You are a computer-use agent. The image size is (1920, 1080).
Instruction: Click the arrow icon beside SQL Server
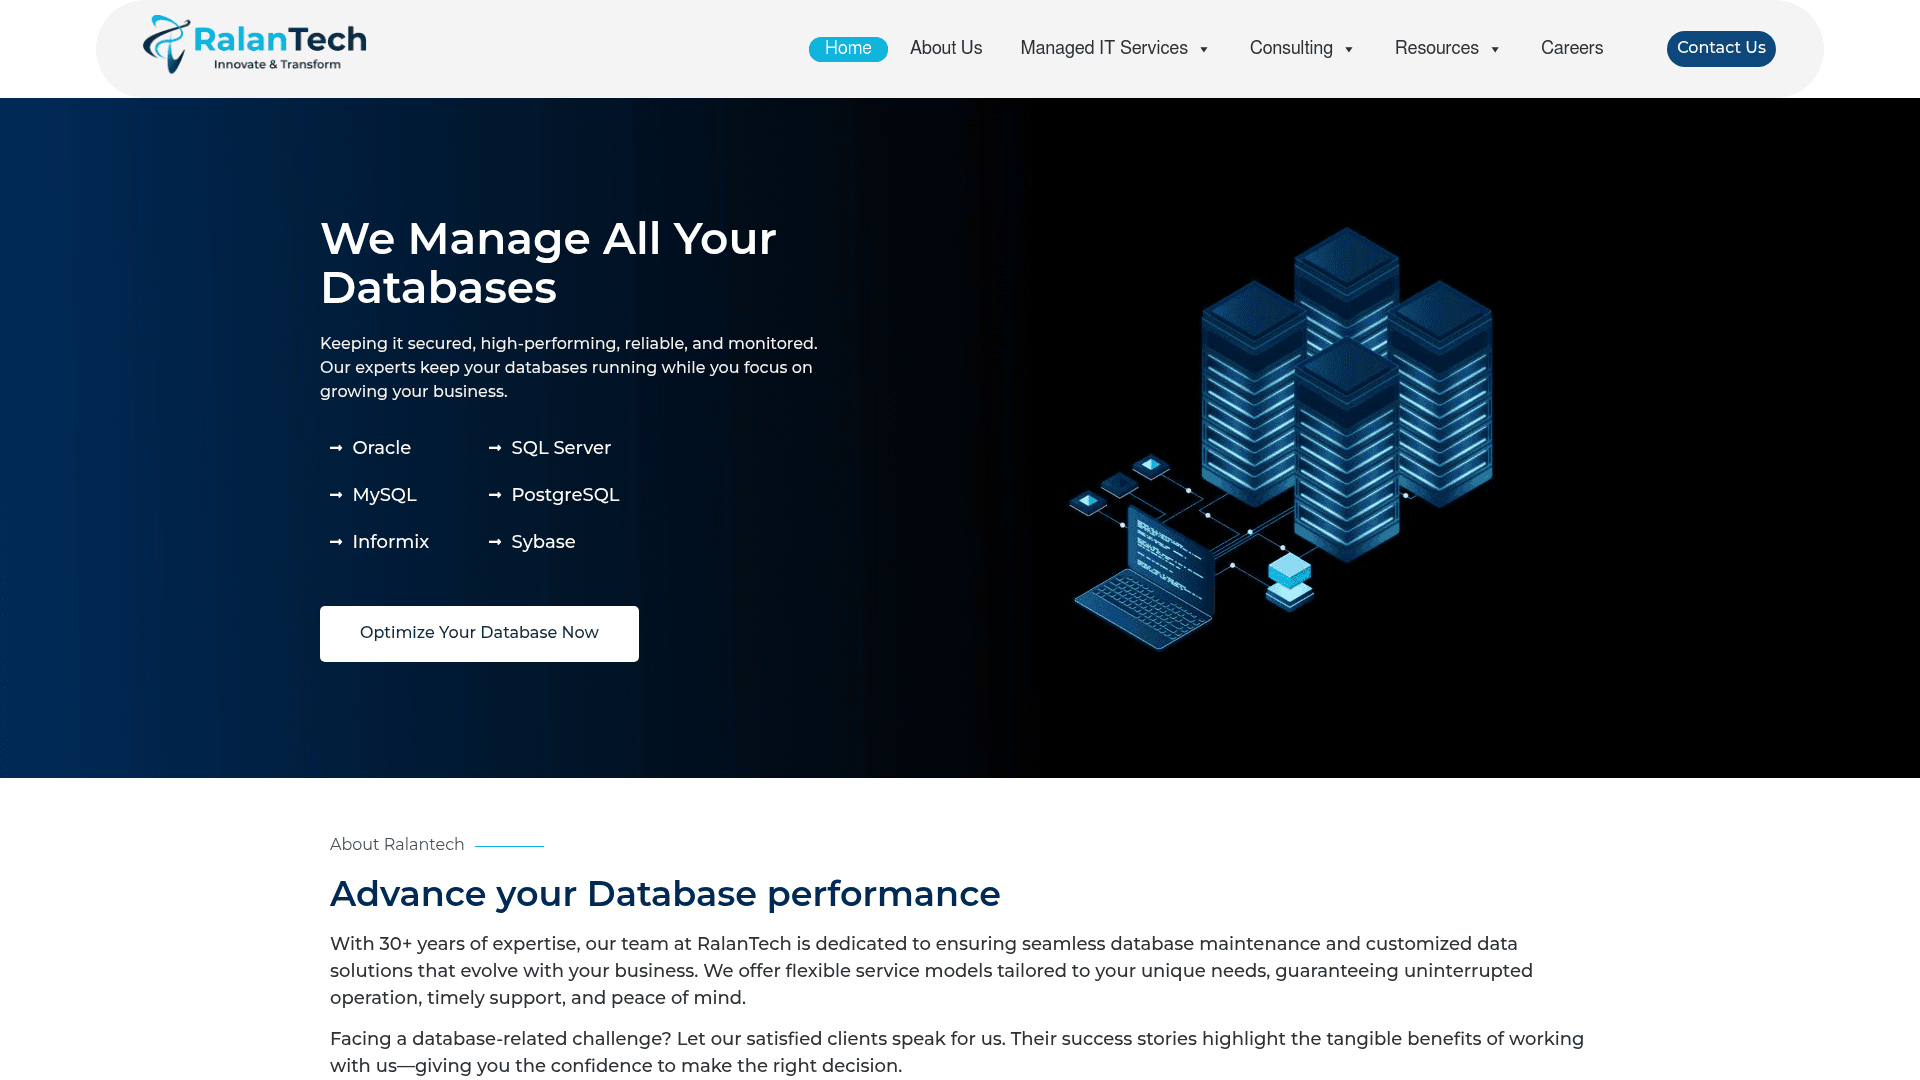pyautogui.click(x=496, y=448)
